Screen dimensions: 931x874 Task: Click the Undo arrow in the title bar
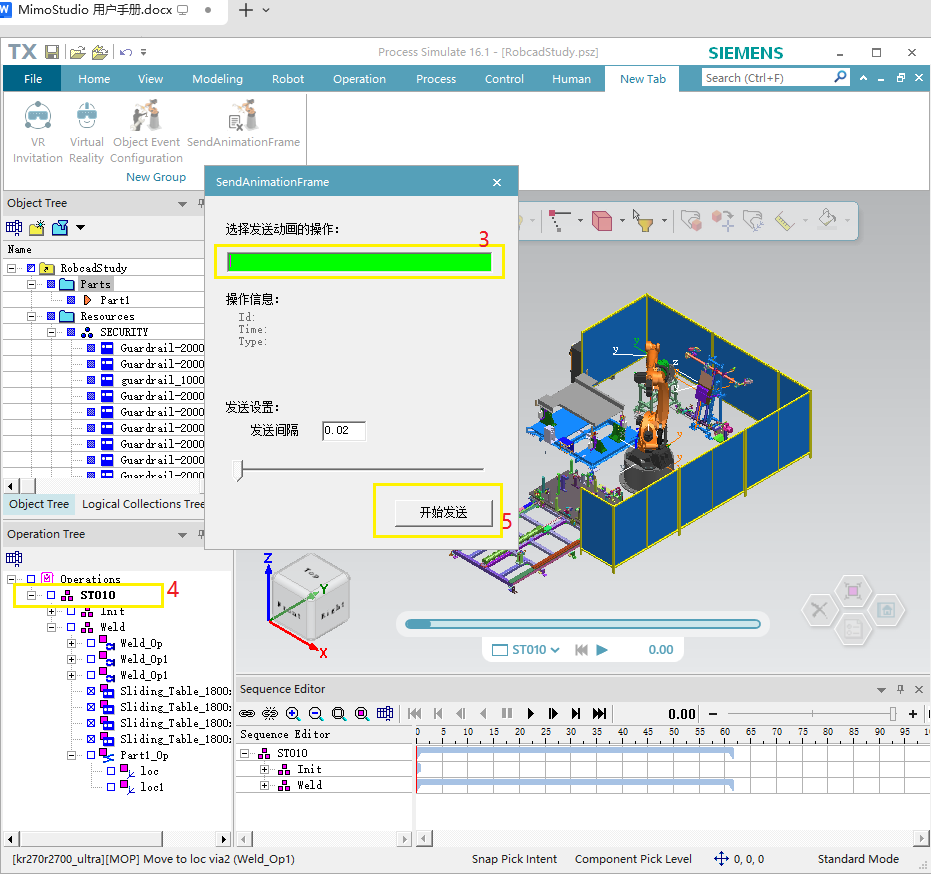125,52
